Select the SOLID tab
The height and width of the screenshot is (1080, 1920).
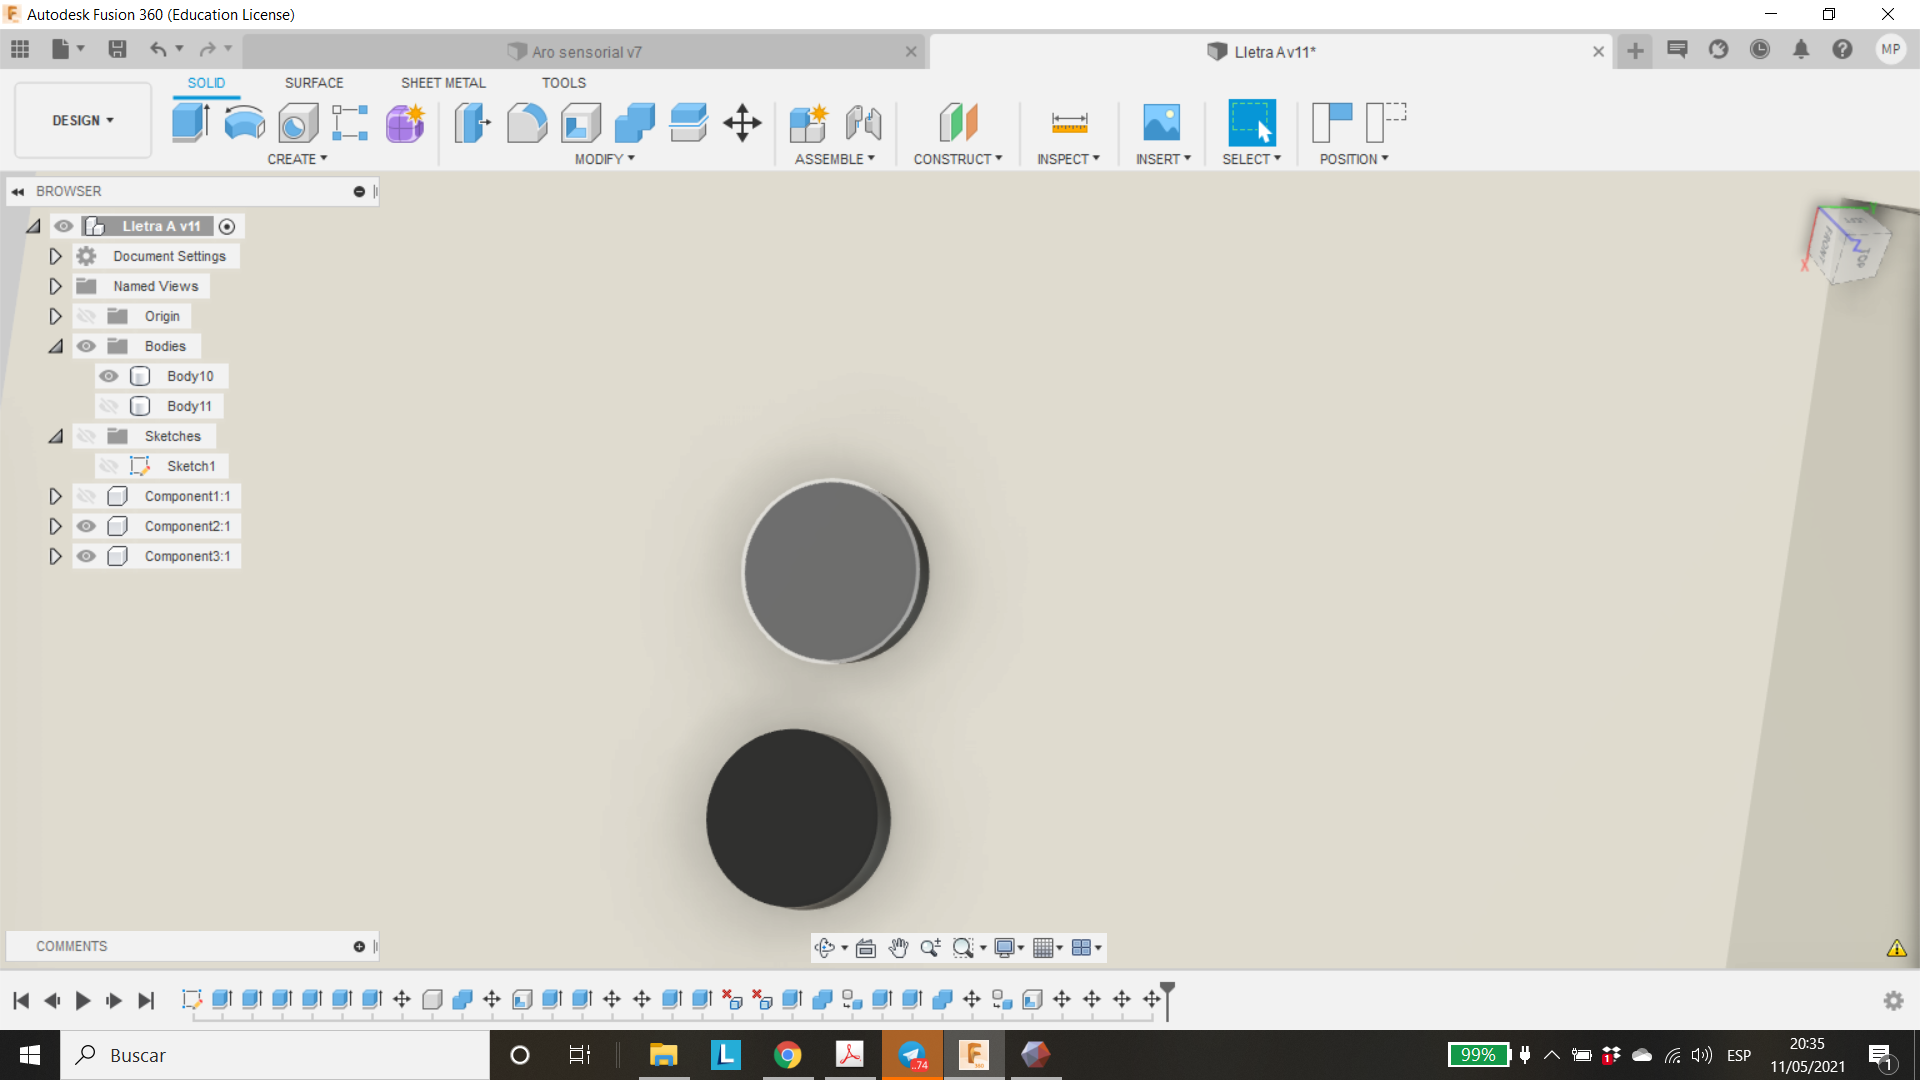pyautogui.click(x=206, y=83)
